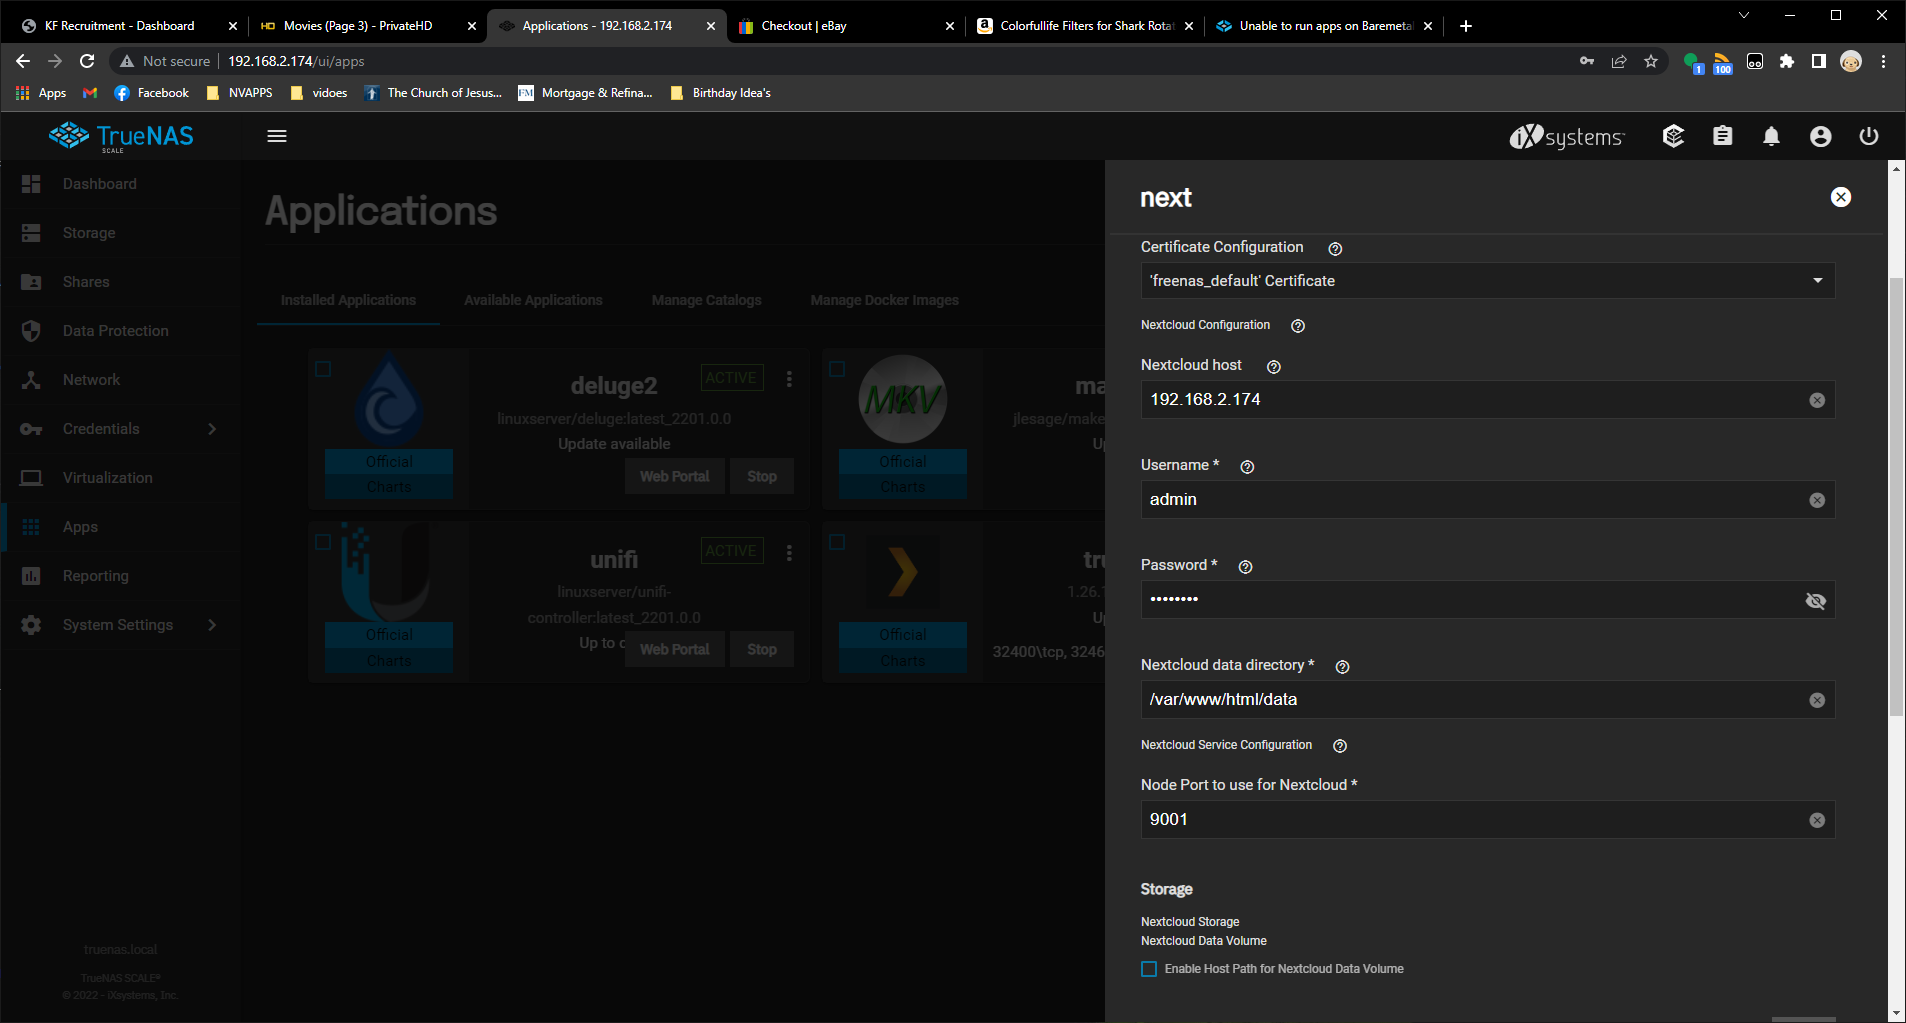Click the deluge2 water drop icon
Image resolution: width=1906 pixels, height=1023 pixels.
[389, 400]
